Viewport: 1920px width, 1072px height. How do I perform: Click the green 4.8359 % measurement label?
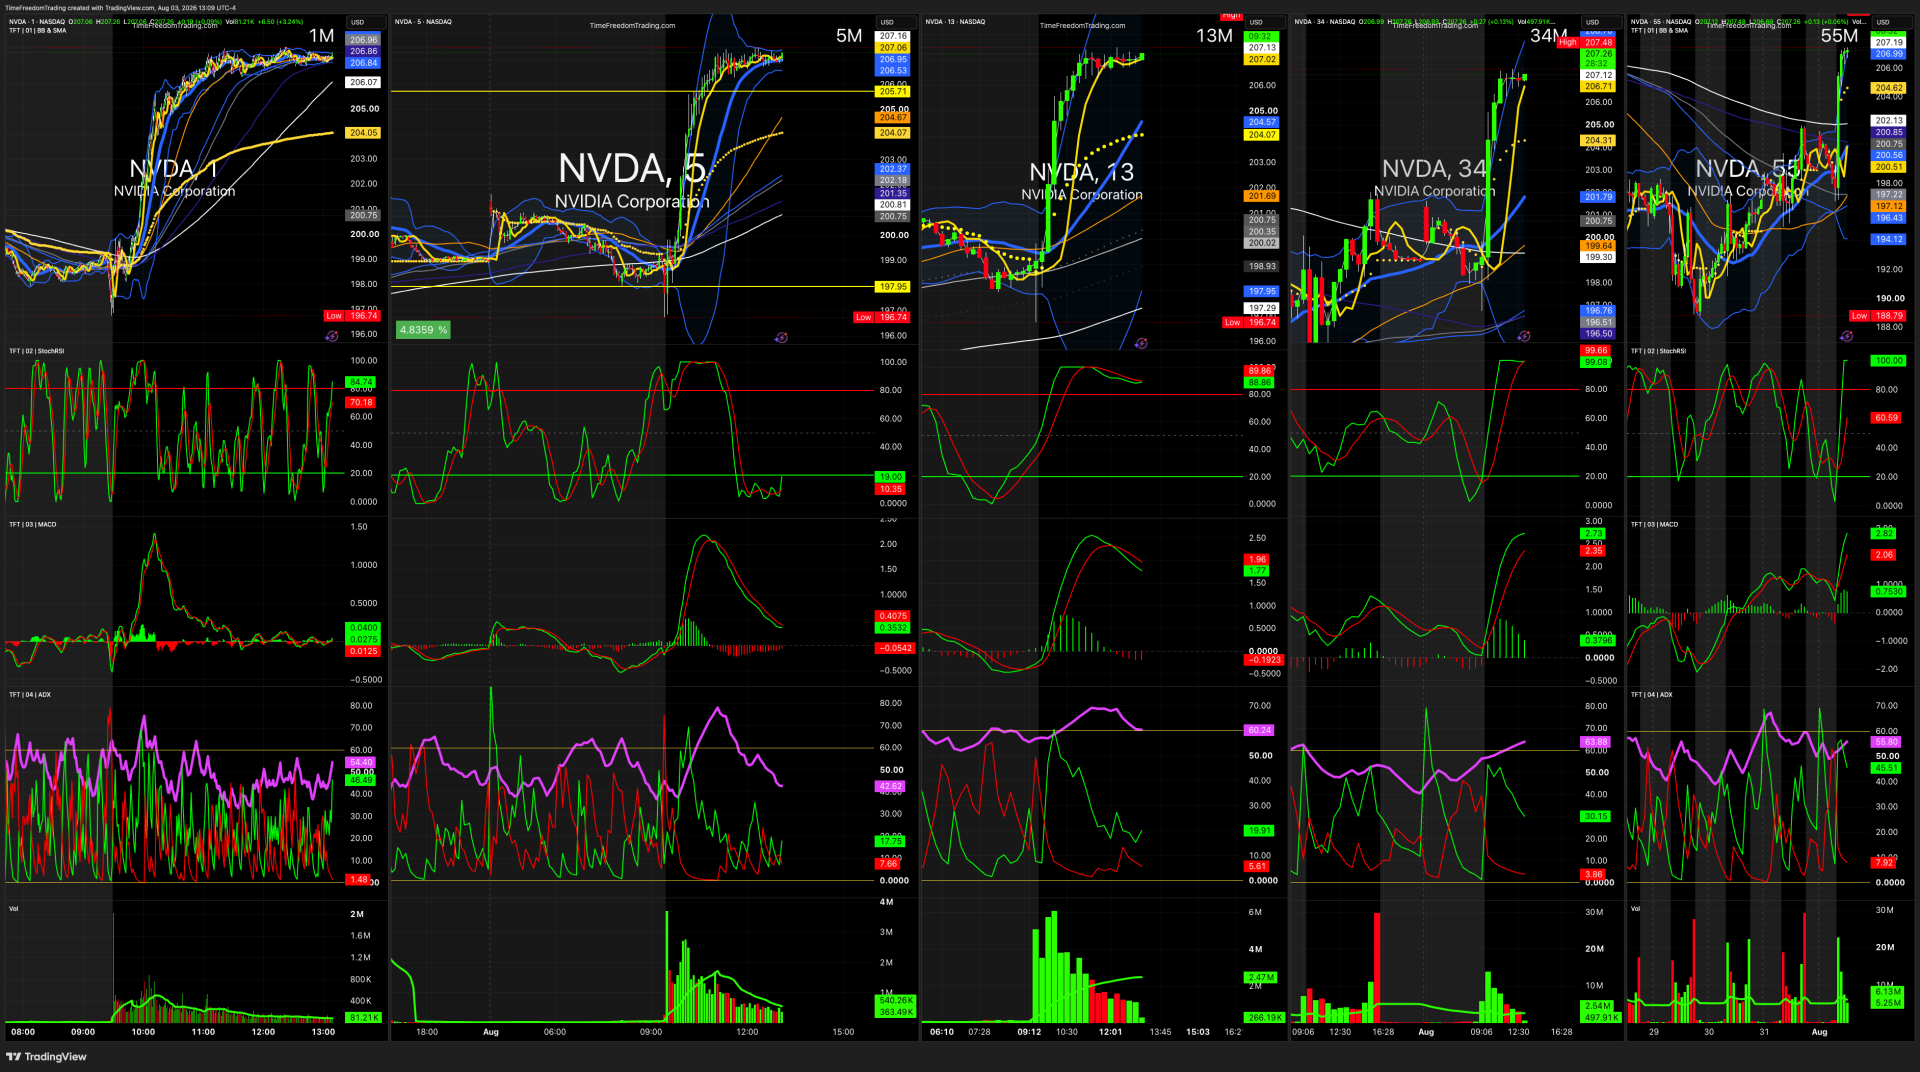[x=423, y=330]
